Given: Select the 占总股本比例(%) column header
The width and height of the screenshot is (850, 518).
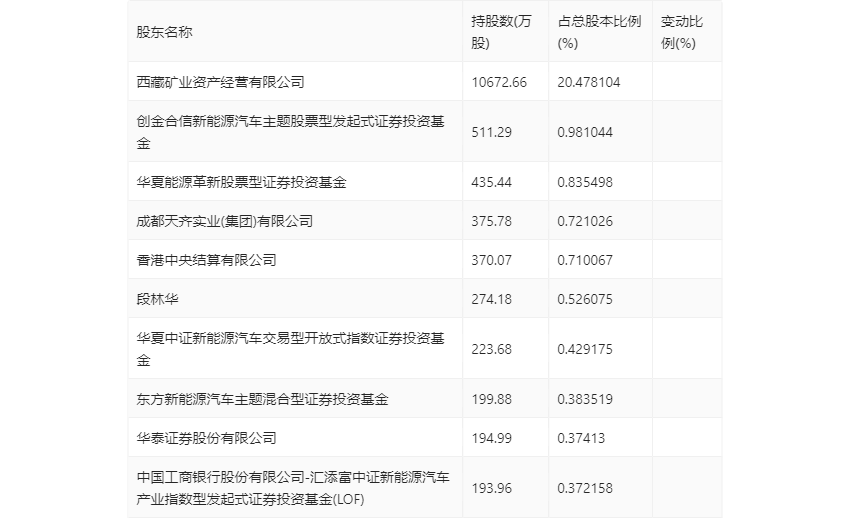Looking at the screenshot, I should point(599,33).
